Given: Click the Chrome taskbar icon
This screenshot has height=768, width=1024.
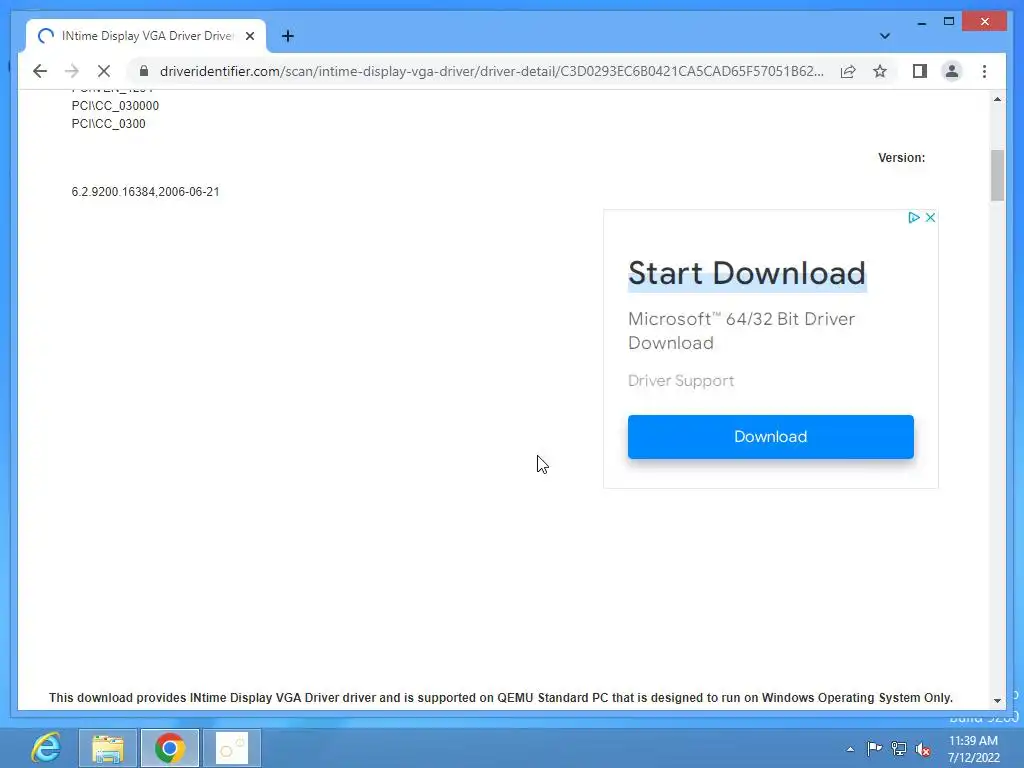Looking at the screenshot, I should click(x=170, y=748).
